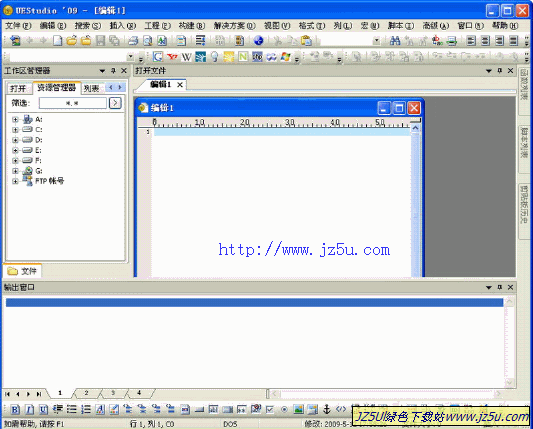The height and width of the screenshot is (429, 533).
Task: Click the HTML radio button icon
Action: click(284, 410)
